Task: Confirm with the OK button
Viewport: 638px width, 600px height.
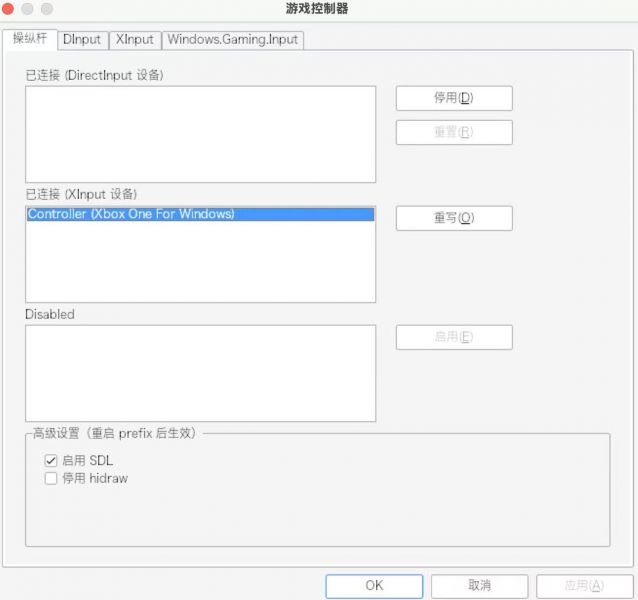Action: tap(374, 586)
